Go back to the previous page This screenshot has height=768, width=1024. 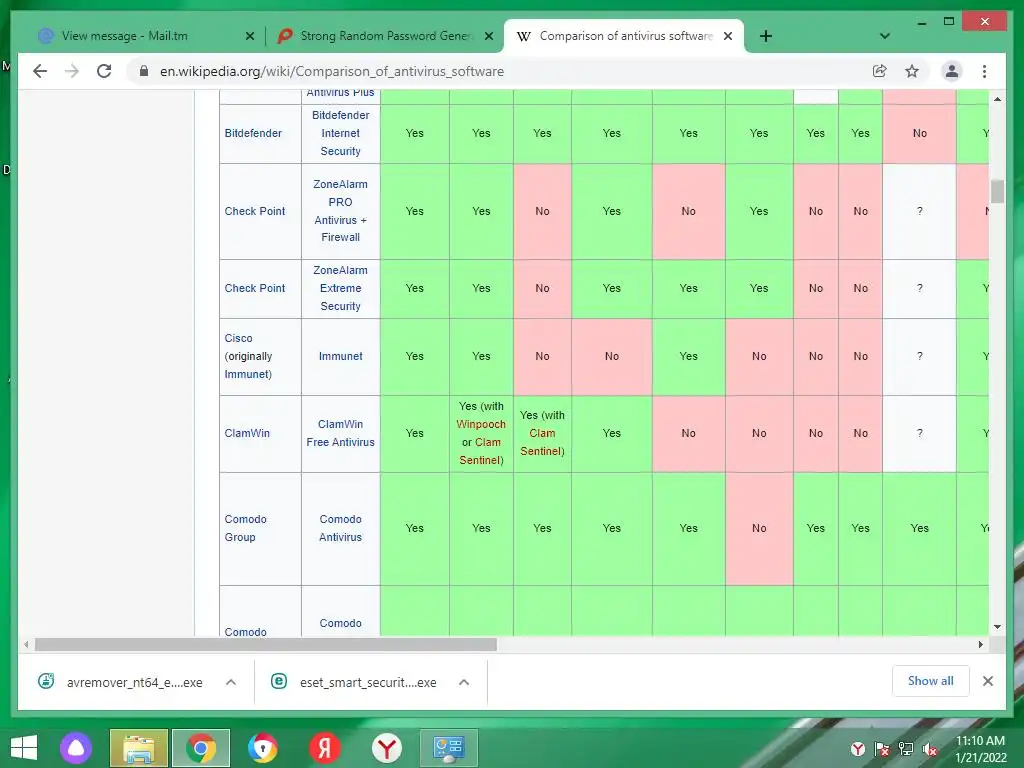40,71
